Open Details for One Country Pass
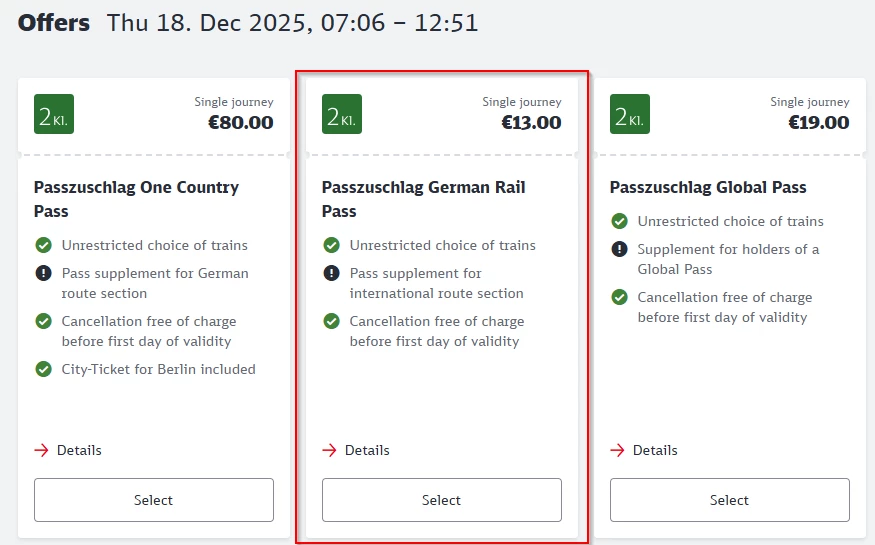 click(x=79, y=450)
